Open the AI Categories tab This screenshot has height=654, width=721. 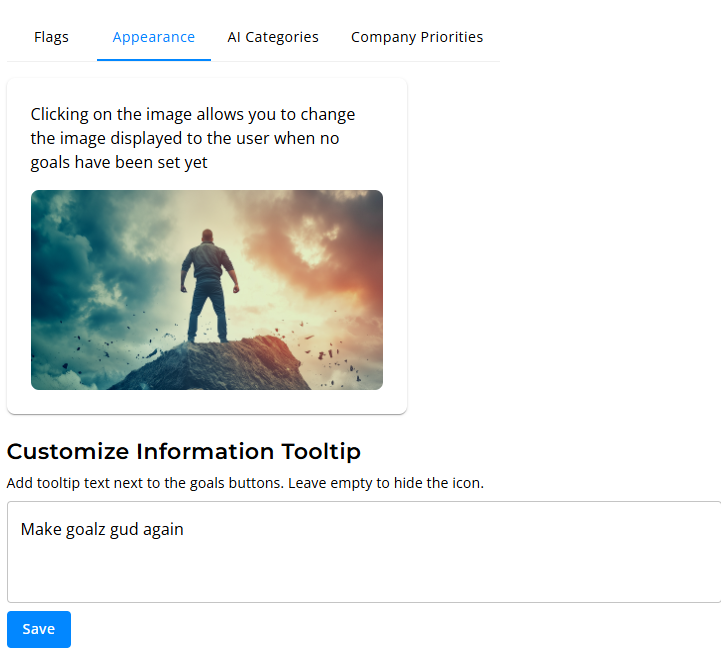coord(273,37)
